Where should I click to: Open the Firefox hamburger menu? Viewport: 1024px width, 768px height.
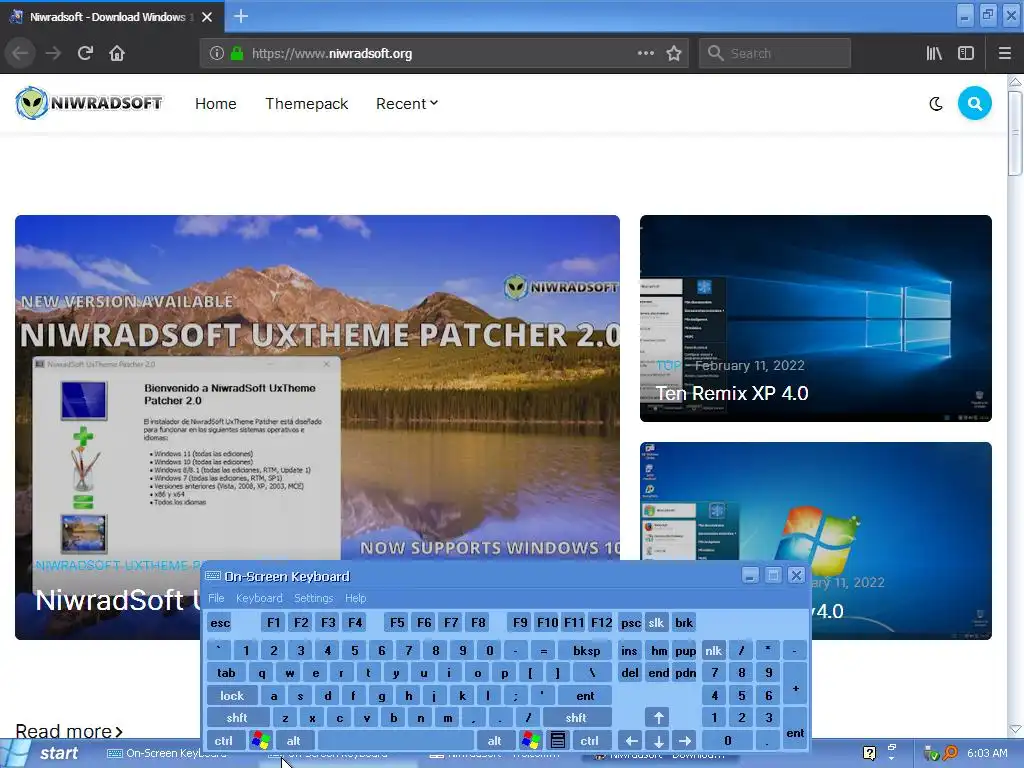pyautogui.click(x=1005, y=54)
